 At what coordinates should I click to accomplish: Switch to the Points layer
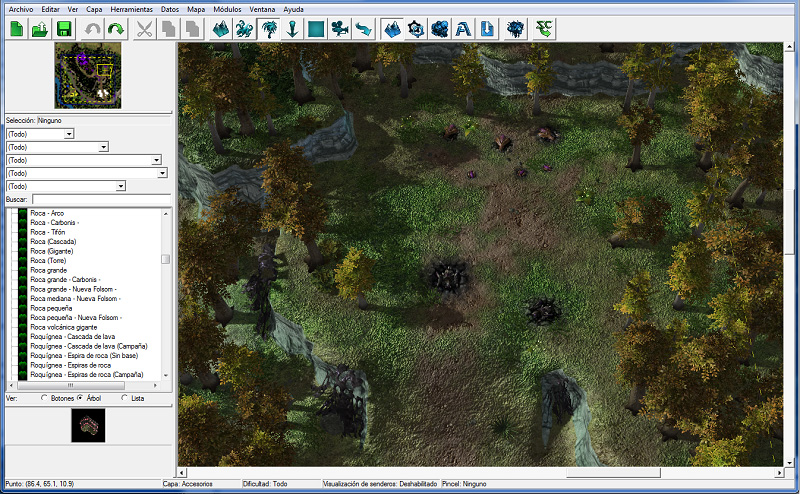(292, 29)
